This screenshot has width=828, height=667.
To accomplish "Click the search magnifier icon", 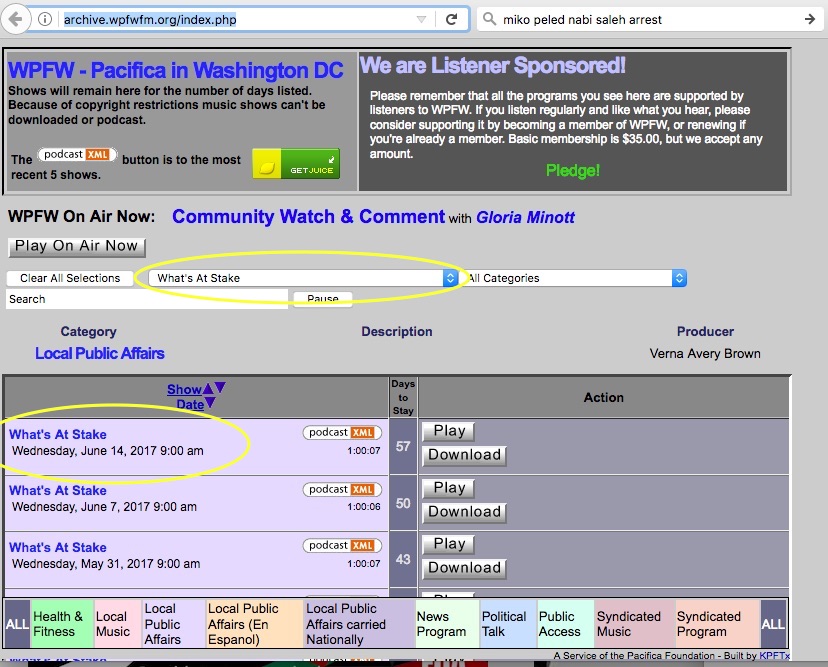I will 490,19.
